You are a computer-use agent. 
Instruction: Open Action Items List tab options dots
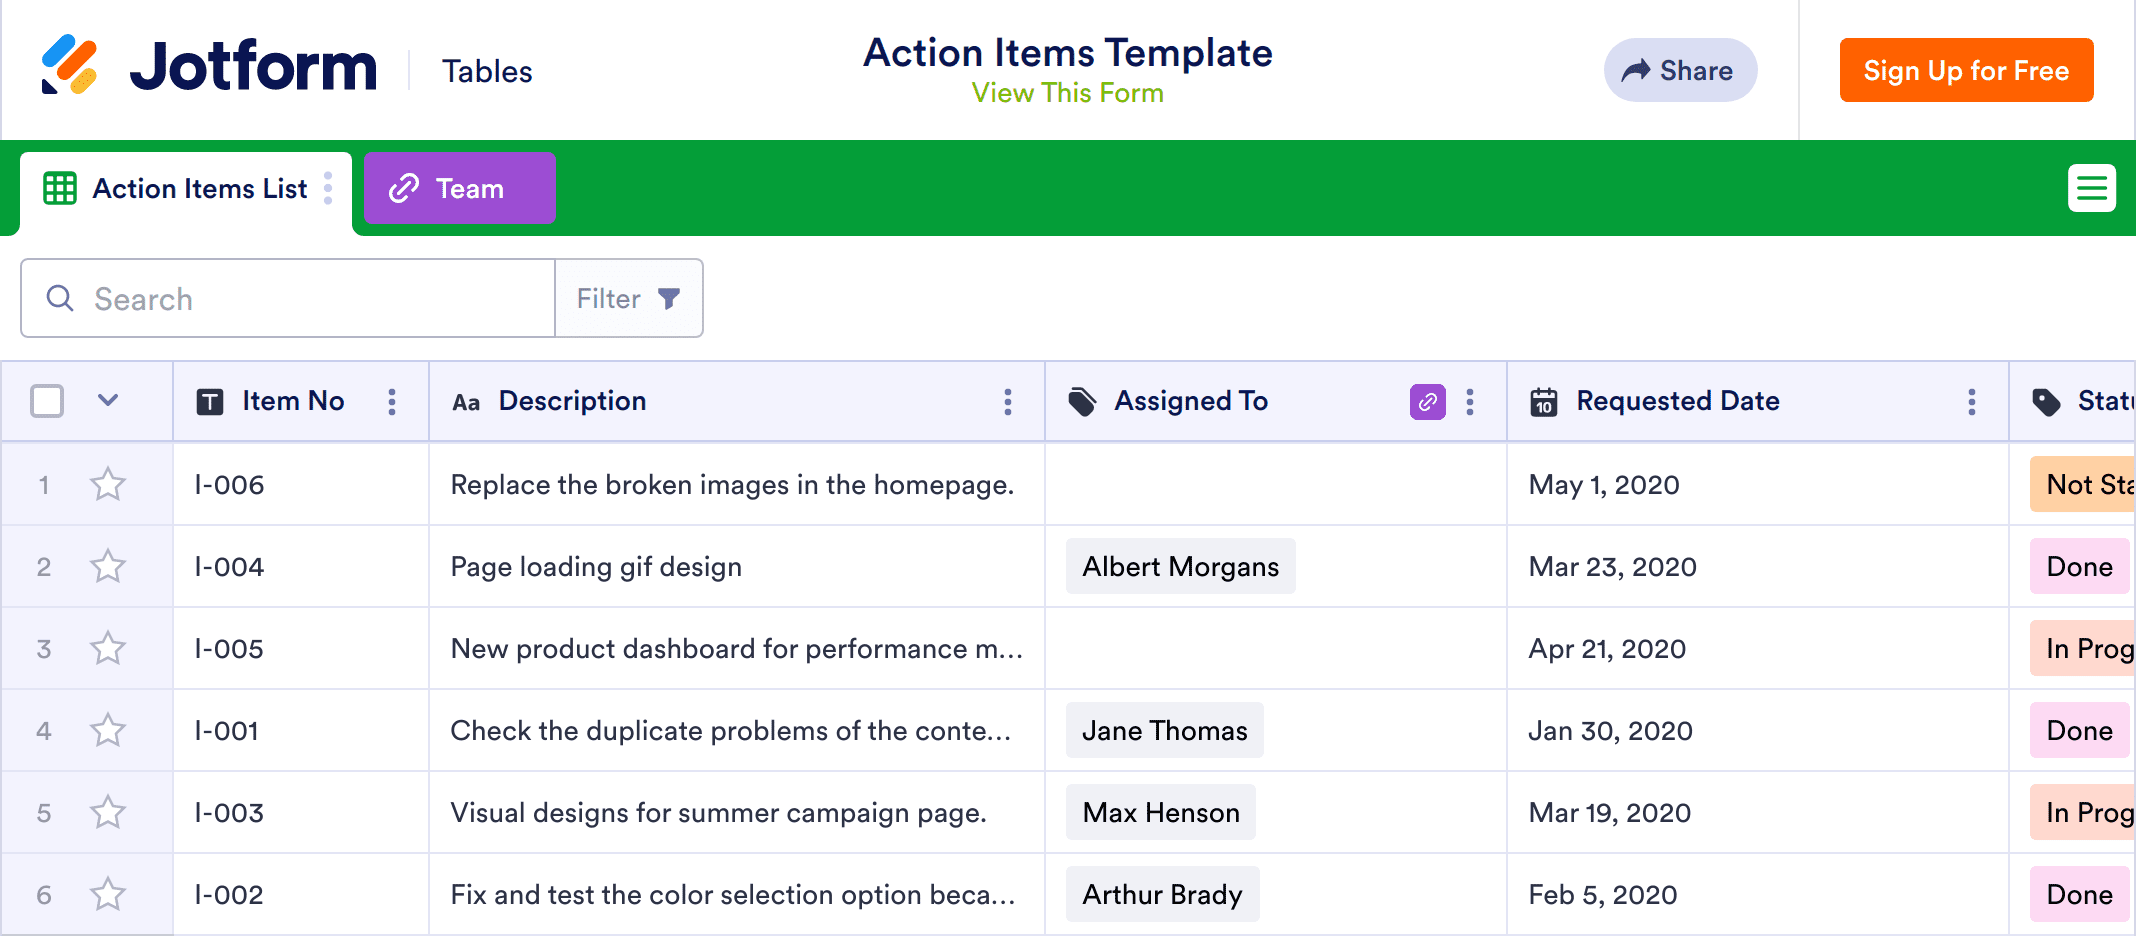pyautogui.click(x=328, y=188)
